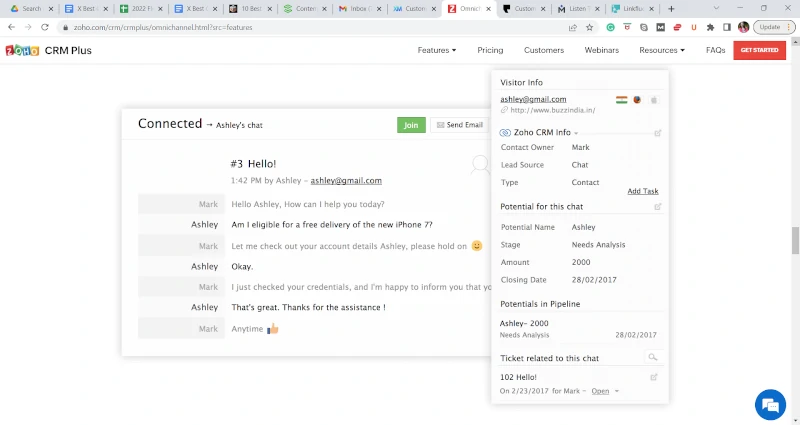800x425 pixels.
Task: Open the buzzindia.in visitor URL
Action: point(553,110)
